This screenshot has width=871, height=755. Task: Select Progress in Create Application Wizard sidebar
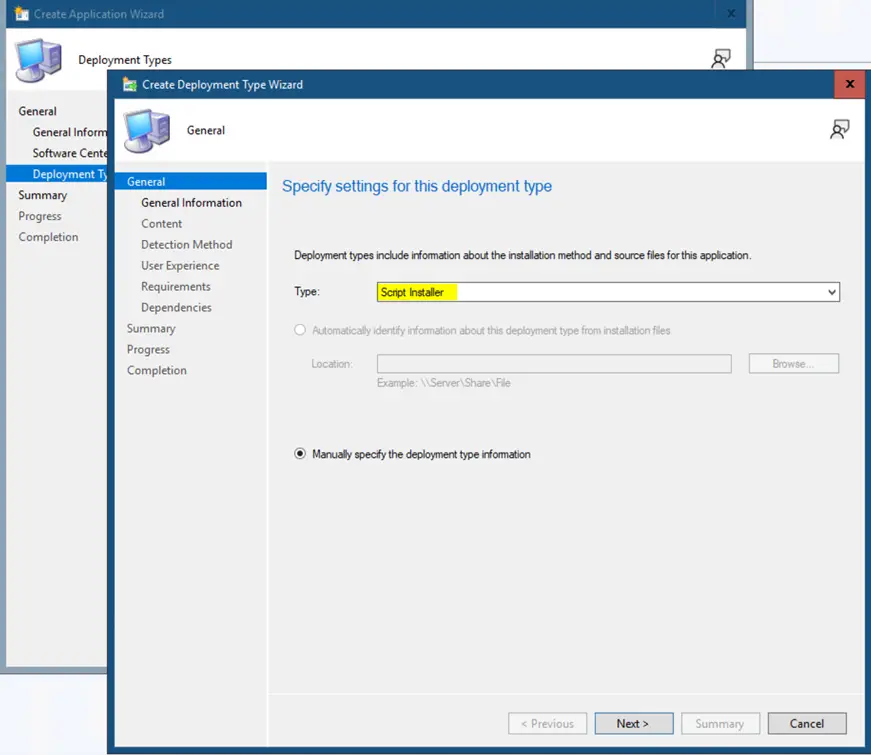40,216
